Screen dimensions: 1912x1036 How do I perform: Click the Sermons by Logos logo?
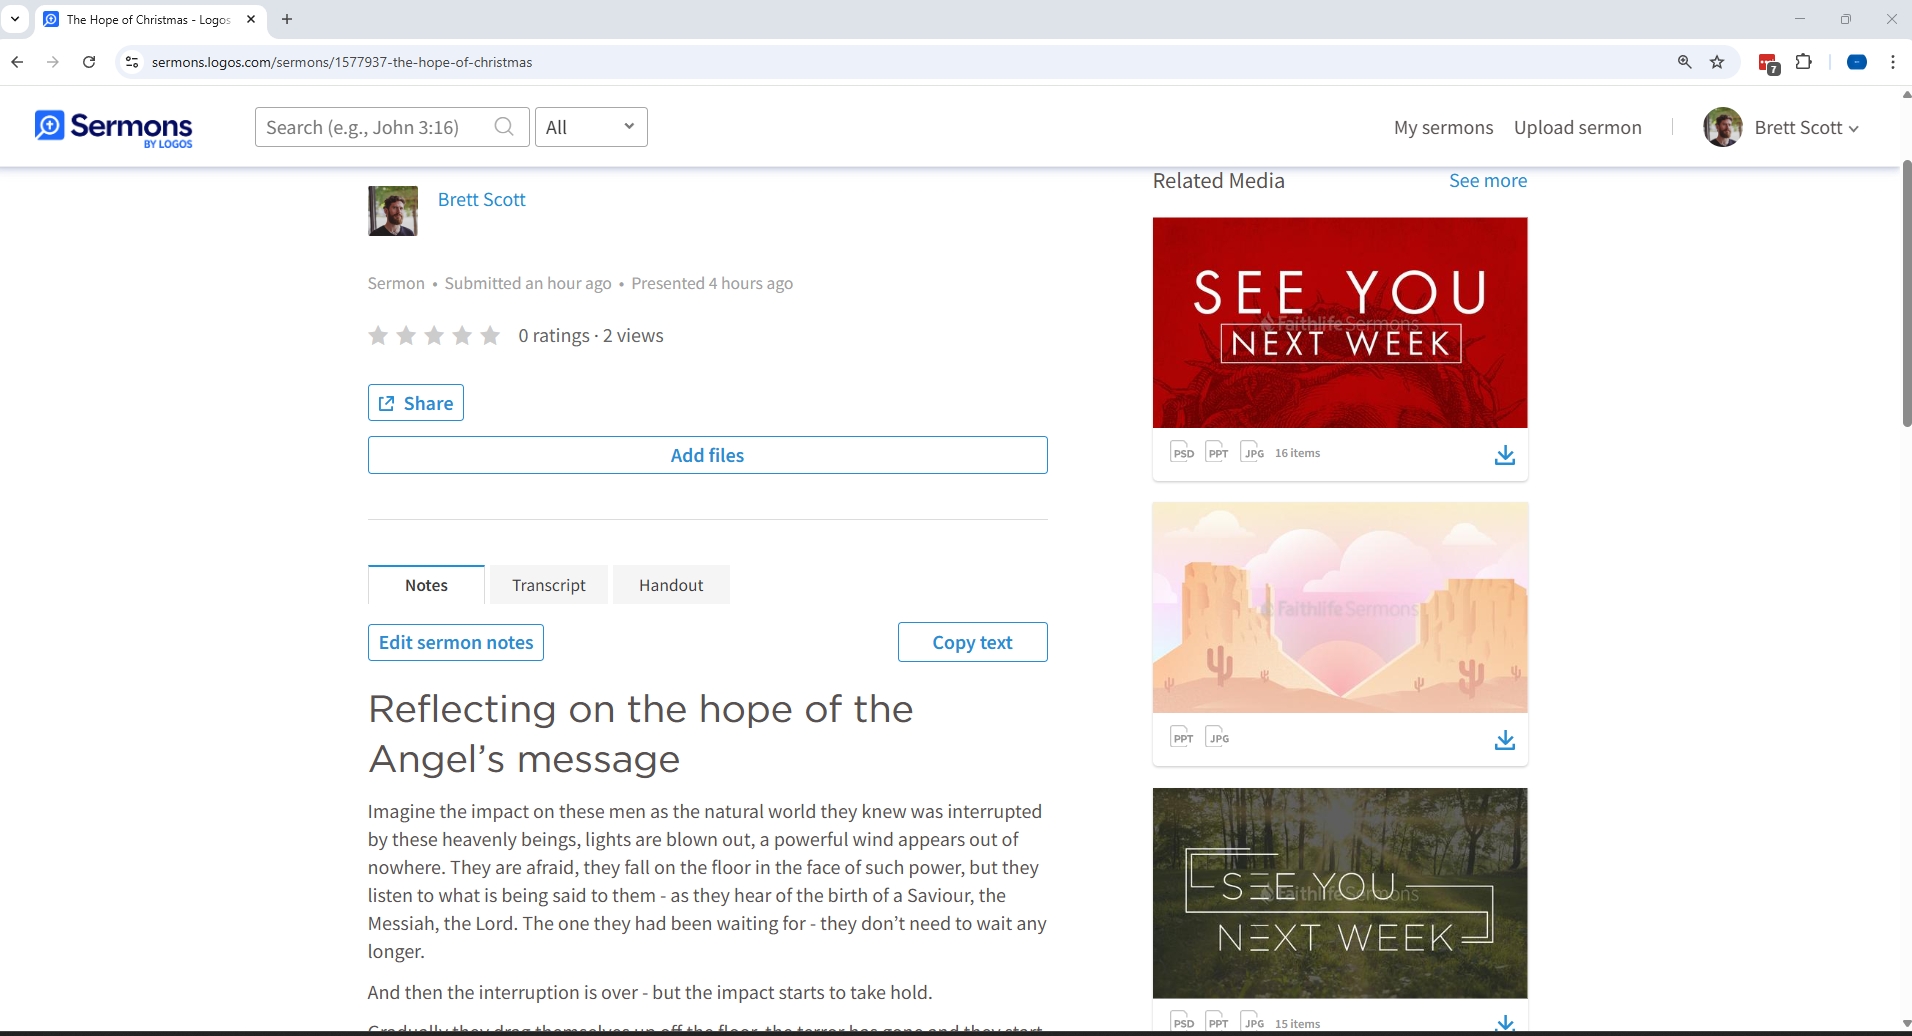[x=114, y=128]
